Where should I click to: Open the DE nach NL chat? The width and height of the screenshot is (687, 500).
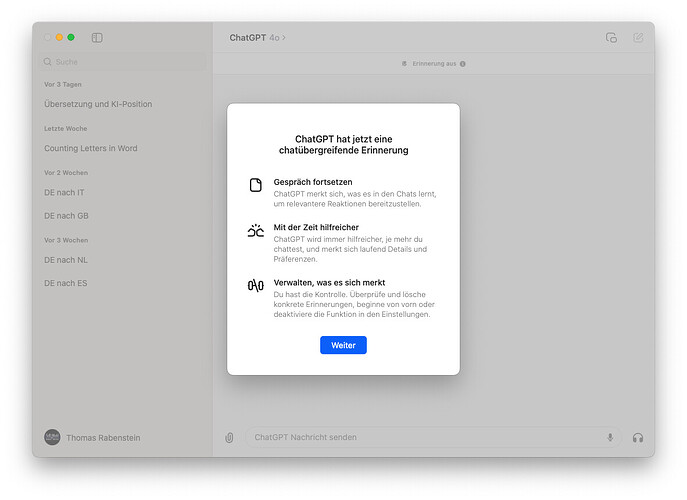click(66, 260)
